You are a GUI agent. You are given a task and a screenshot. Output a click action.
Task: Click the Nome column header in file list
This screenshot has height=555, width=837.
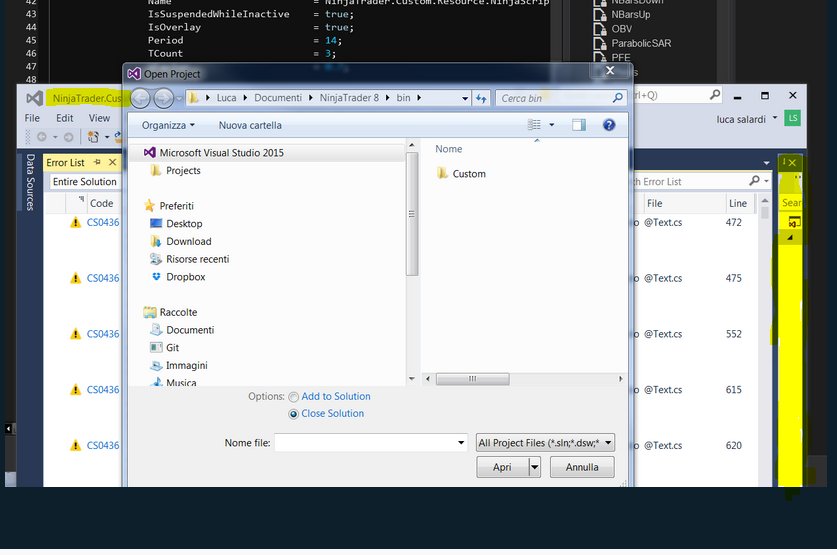tap(448, 149)
